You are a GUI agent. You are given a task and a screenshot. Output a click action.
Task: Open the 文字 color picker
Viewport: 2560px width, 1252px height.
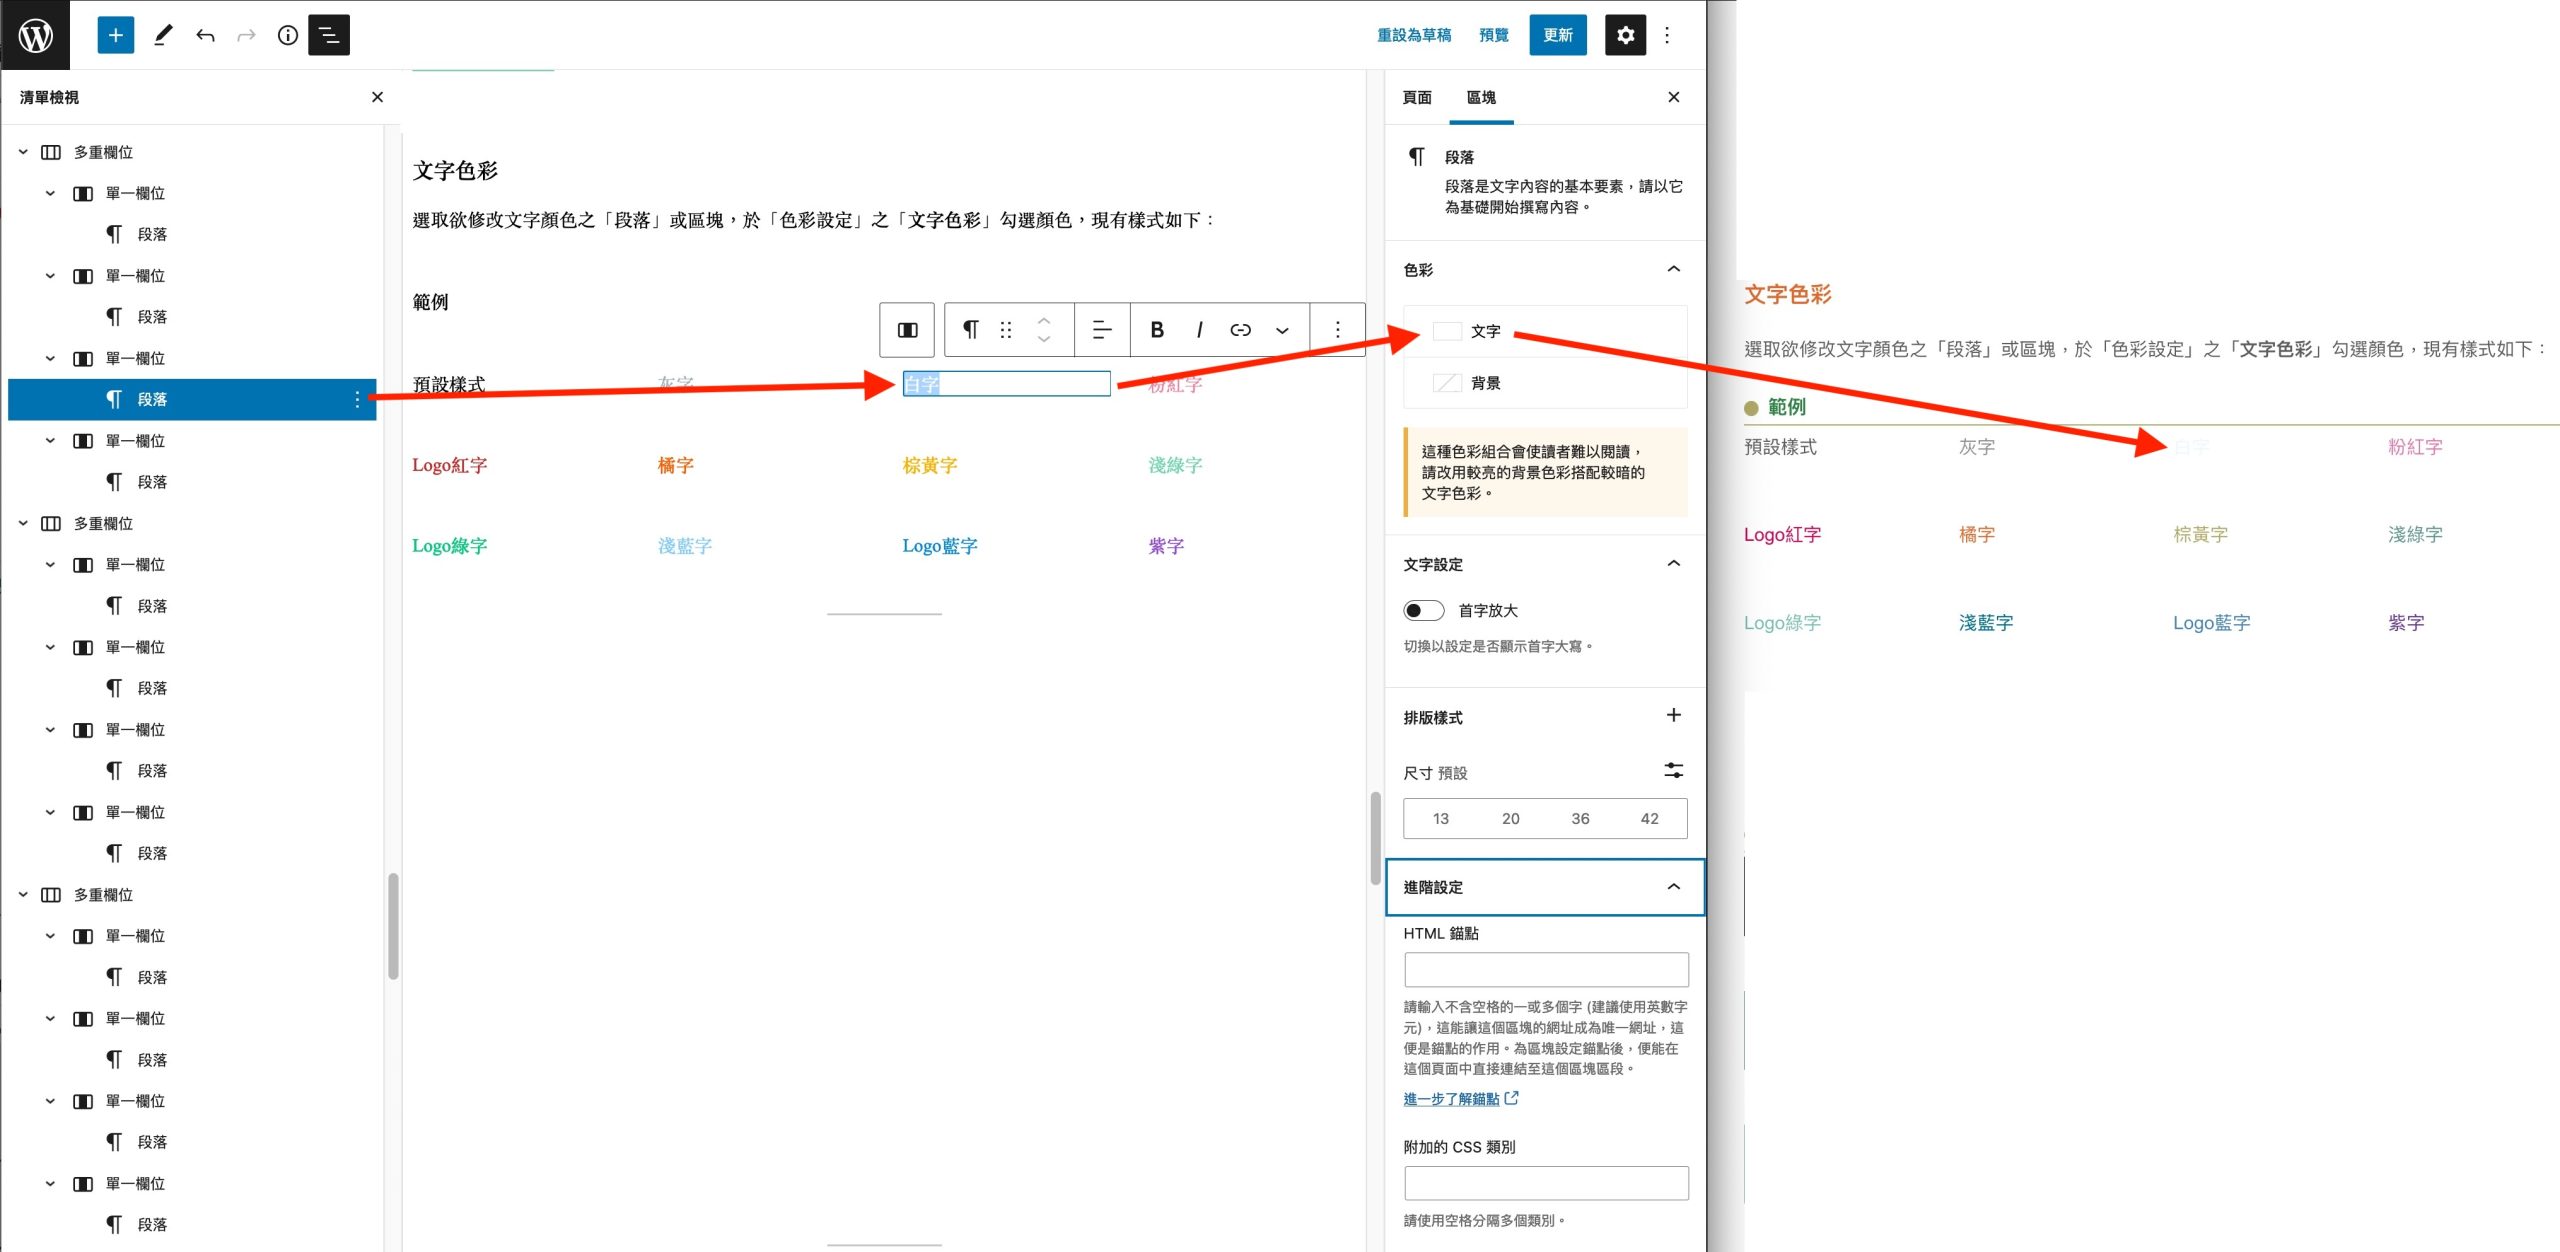point(1545,331)
